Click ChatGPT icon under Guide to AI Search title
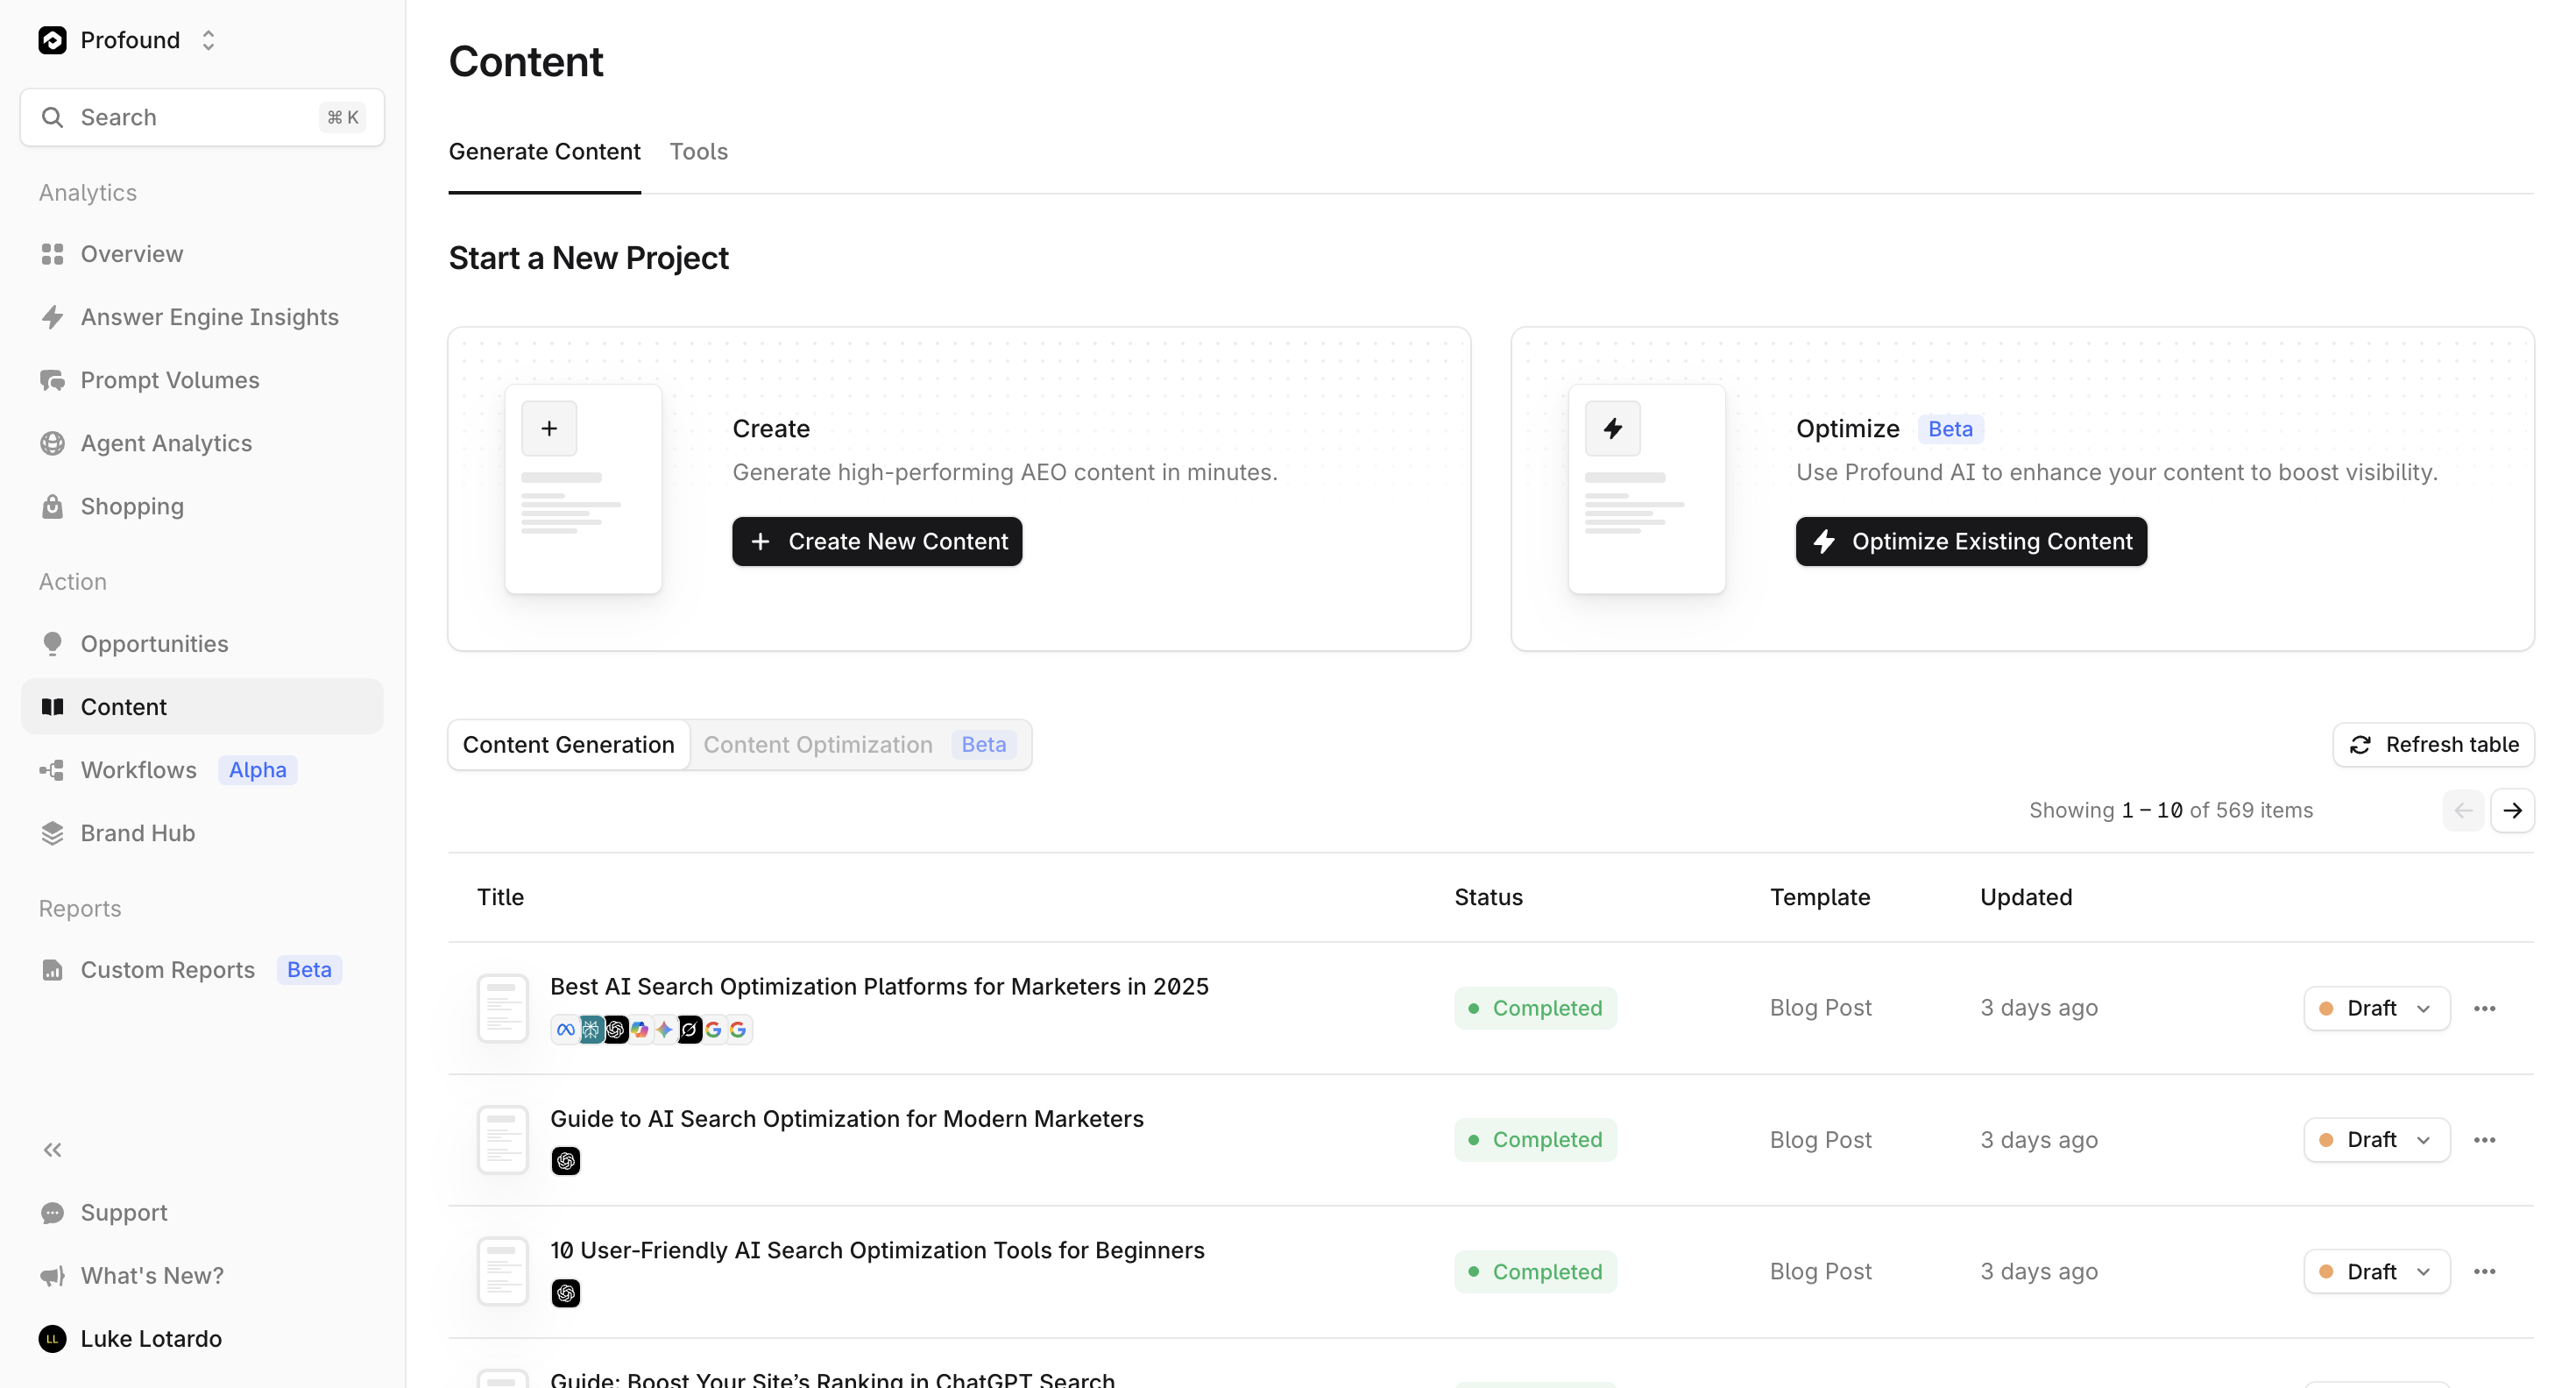Image resolution: width=2576 pixels, height=1388 pixels. [x=565, y=1161]
